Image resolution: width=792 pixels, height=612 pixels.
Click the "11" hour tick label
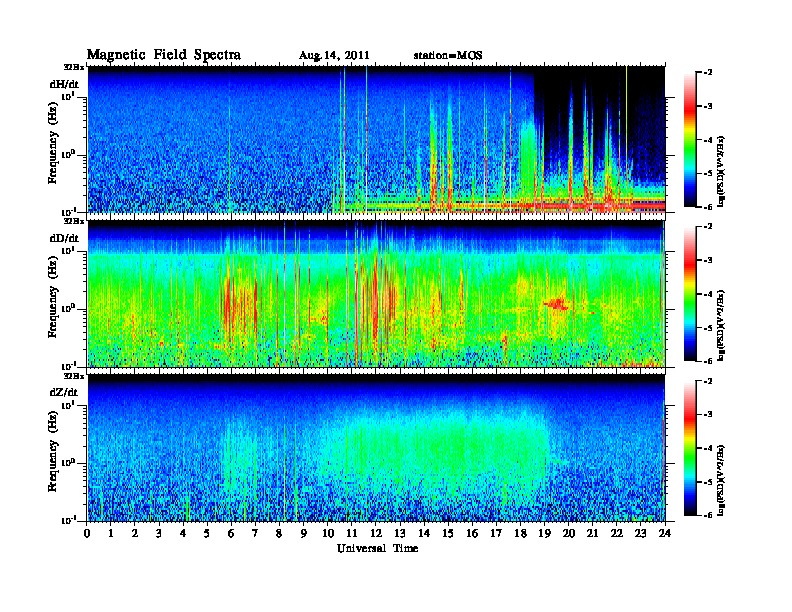(352, 534)
